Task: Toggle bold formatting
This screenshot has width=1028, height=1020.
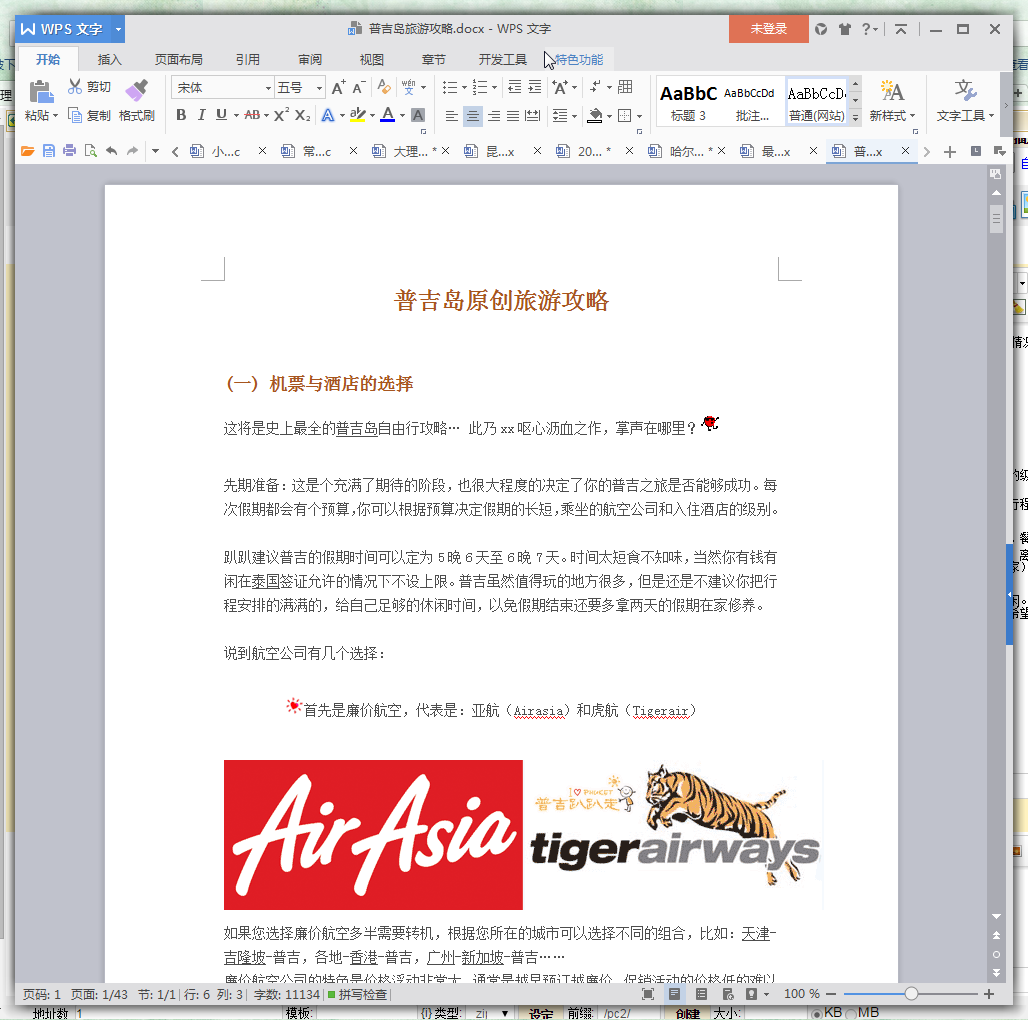Action: click(182, 115)
